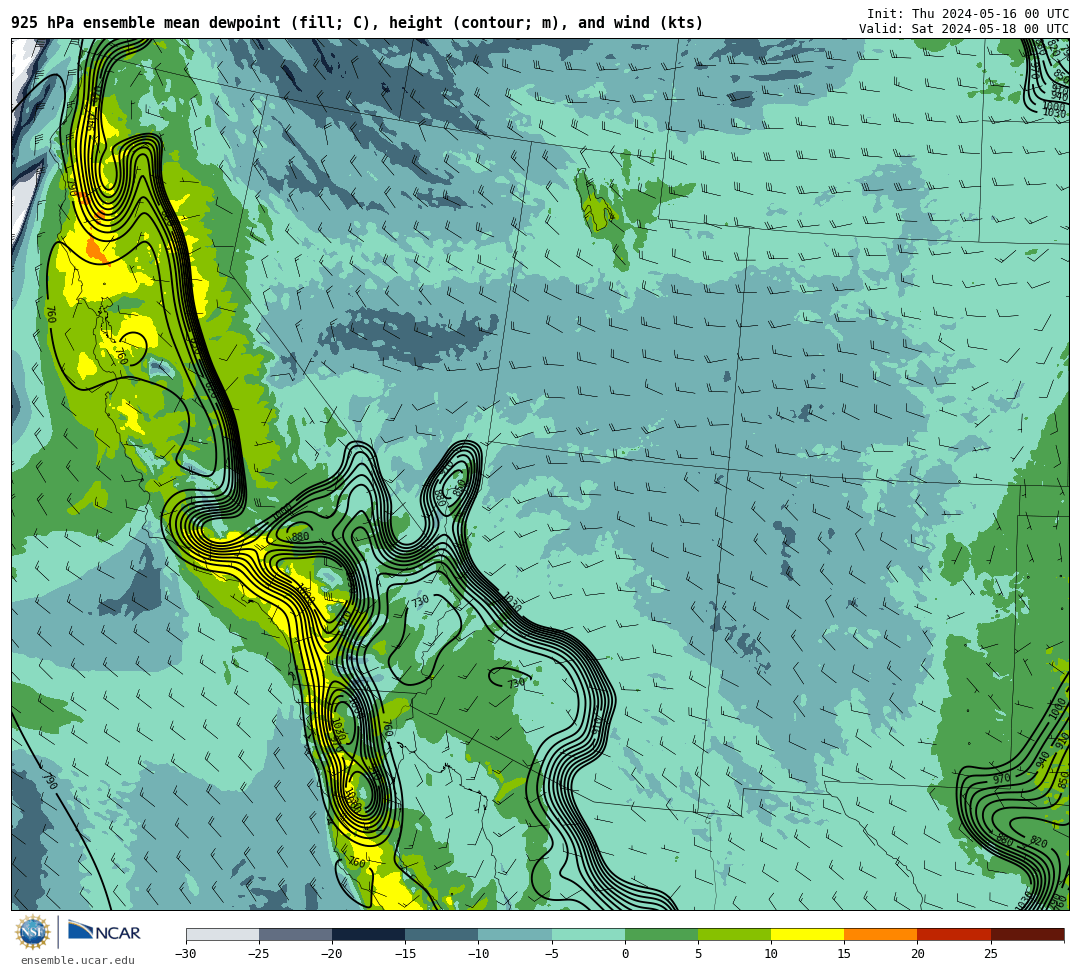The height and width of the screenshot is (973, 1080).
Task: Click the NSF logo
Action: (x=33, y=932)
